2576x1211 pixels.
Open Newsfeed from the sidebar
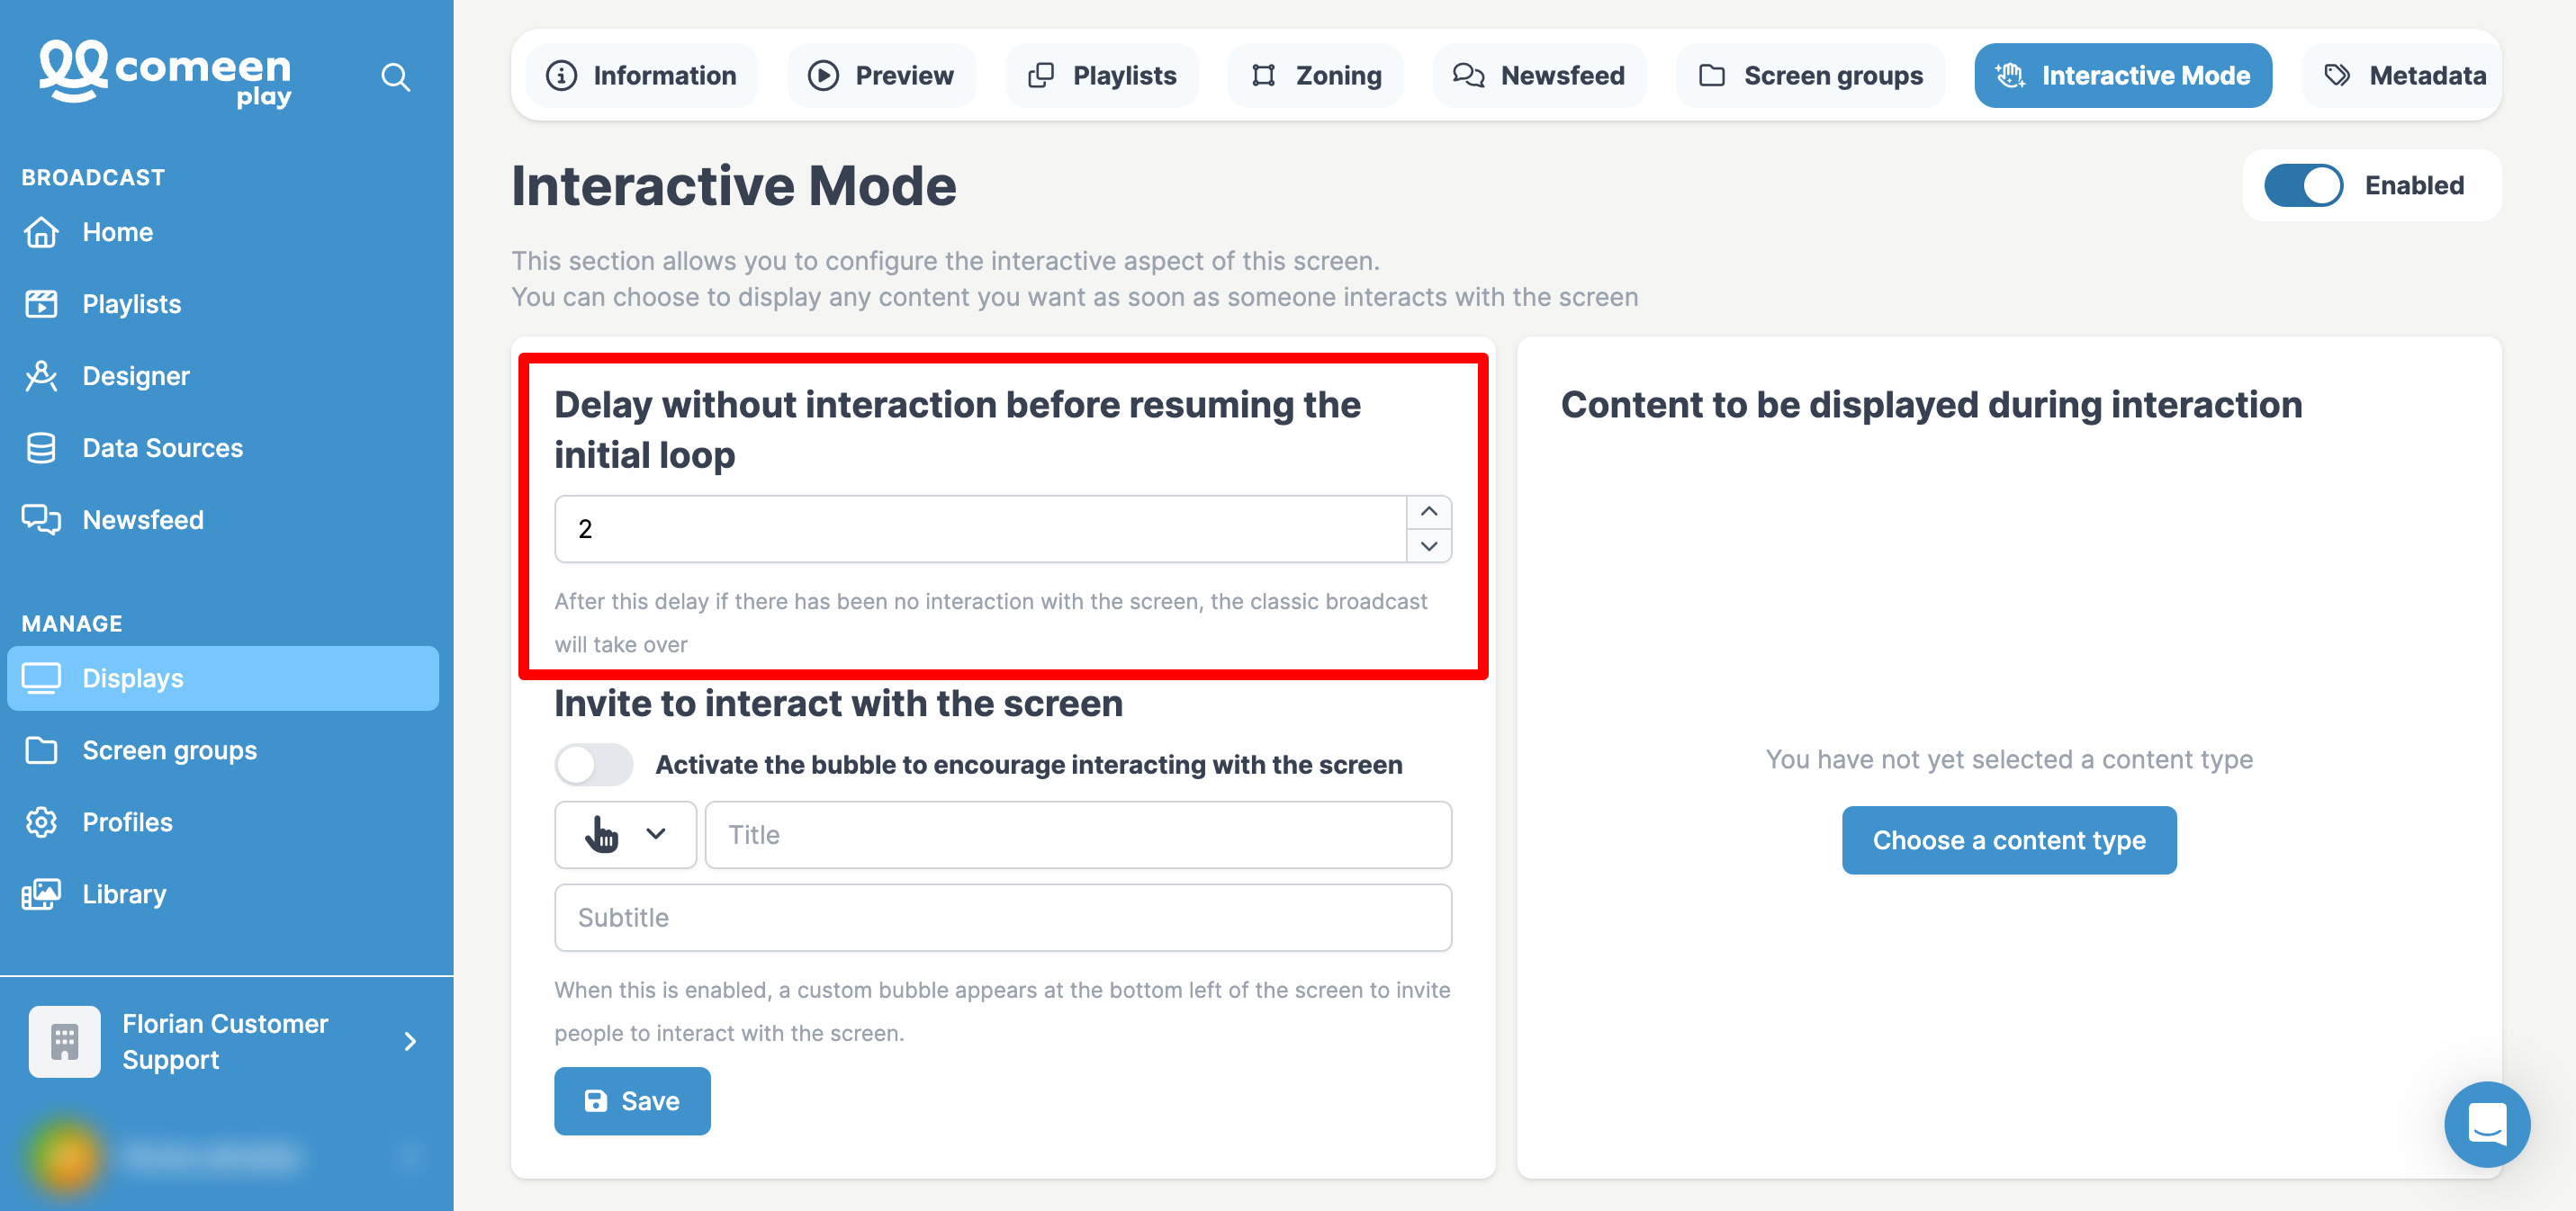click(222, 520)
